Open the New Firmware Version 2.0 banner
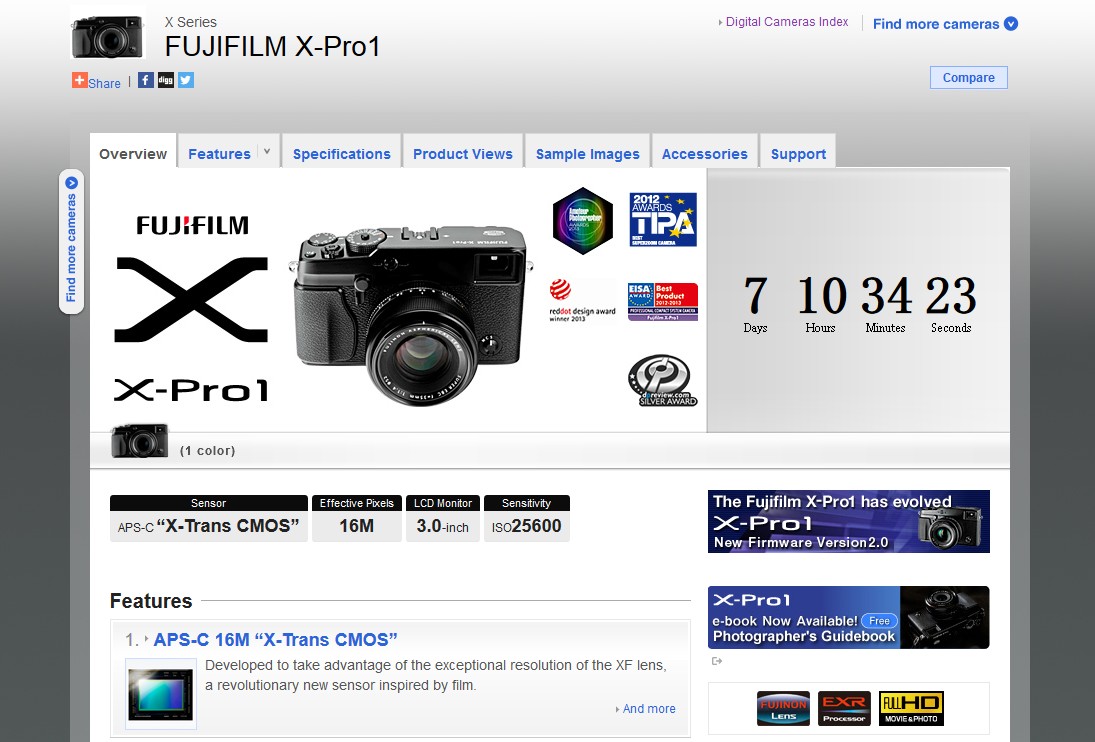The width and height of the screenshot is (1095, 742). pyautogui.click(x=848, y=521)
